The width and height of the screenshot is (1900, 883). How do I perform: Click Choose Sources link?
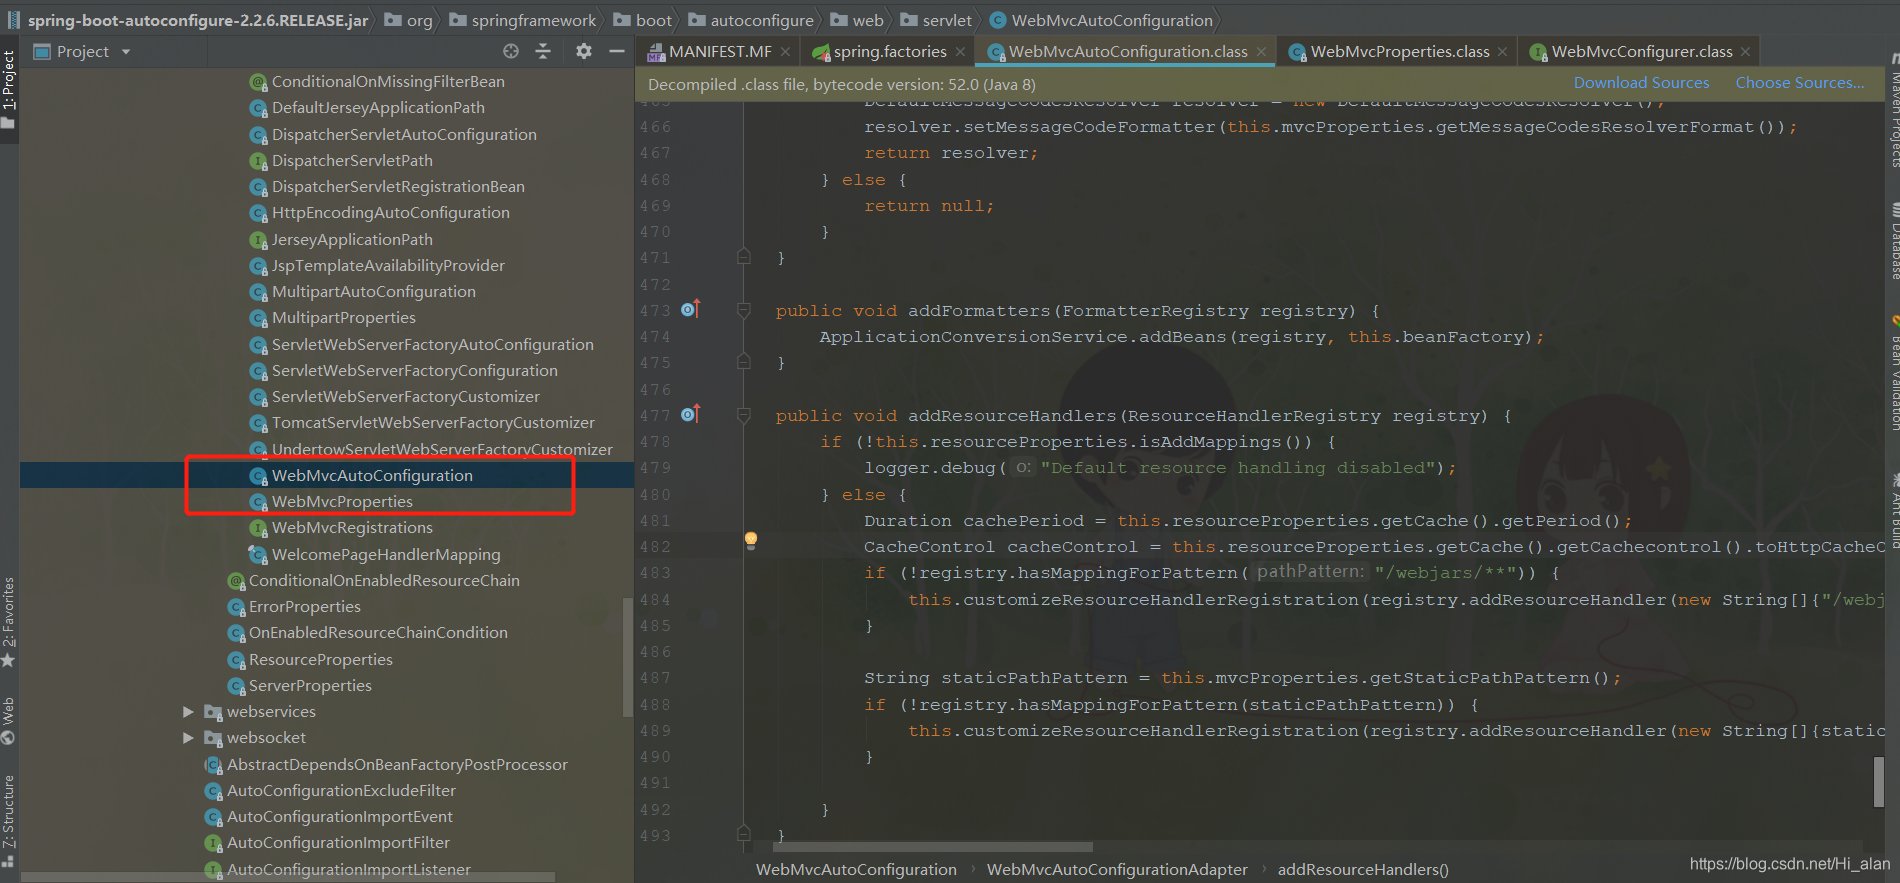click(1800, 83)
